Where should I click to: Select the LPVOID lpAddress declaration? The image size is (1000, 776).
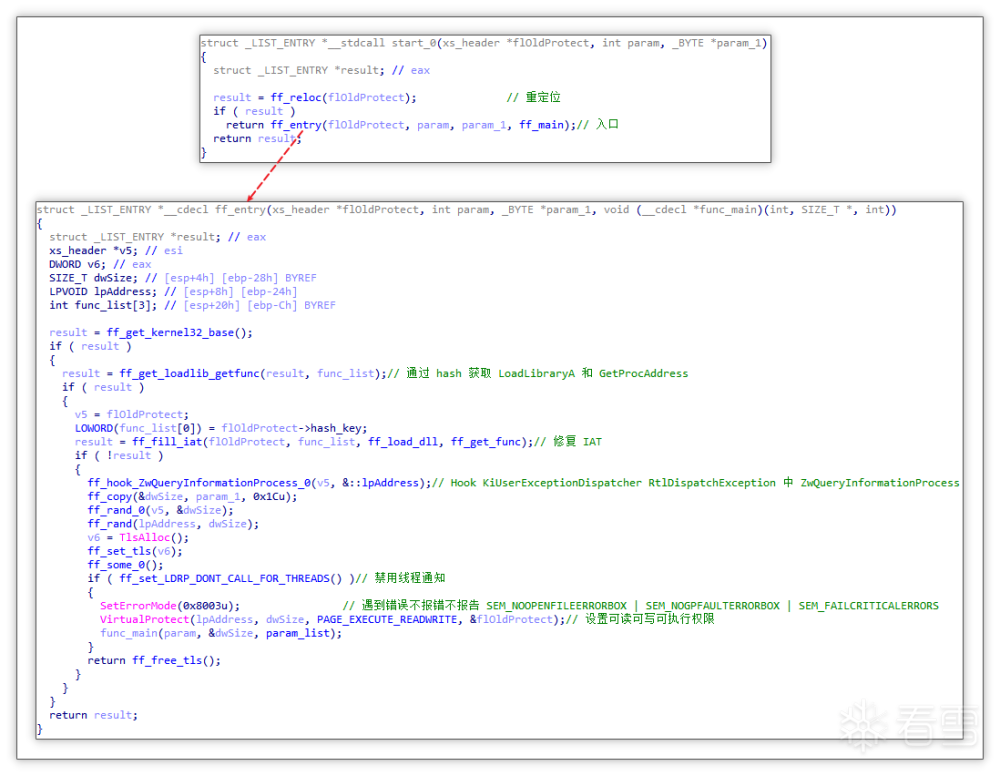103,292
